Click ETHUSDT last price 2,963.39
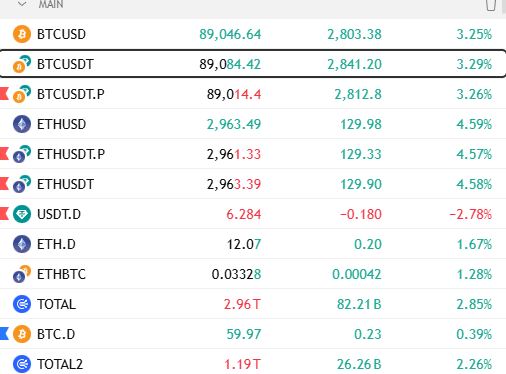 point(234,184)
